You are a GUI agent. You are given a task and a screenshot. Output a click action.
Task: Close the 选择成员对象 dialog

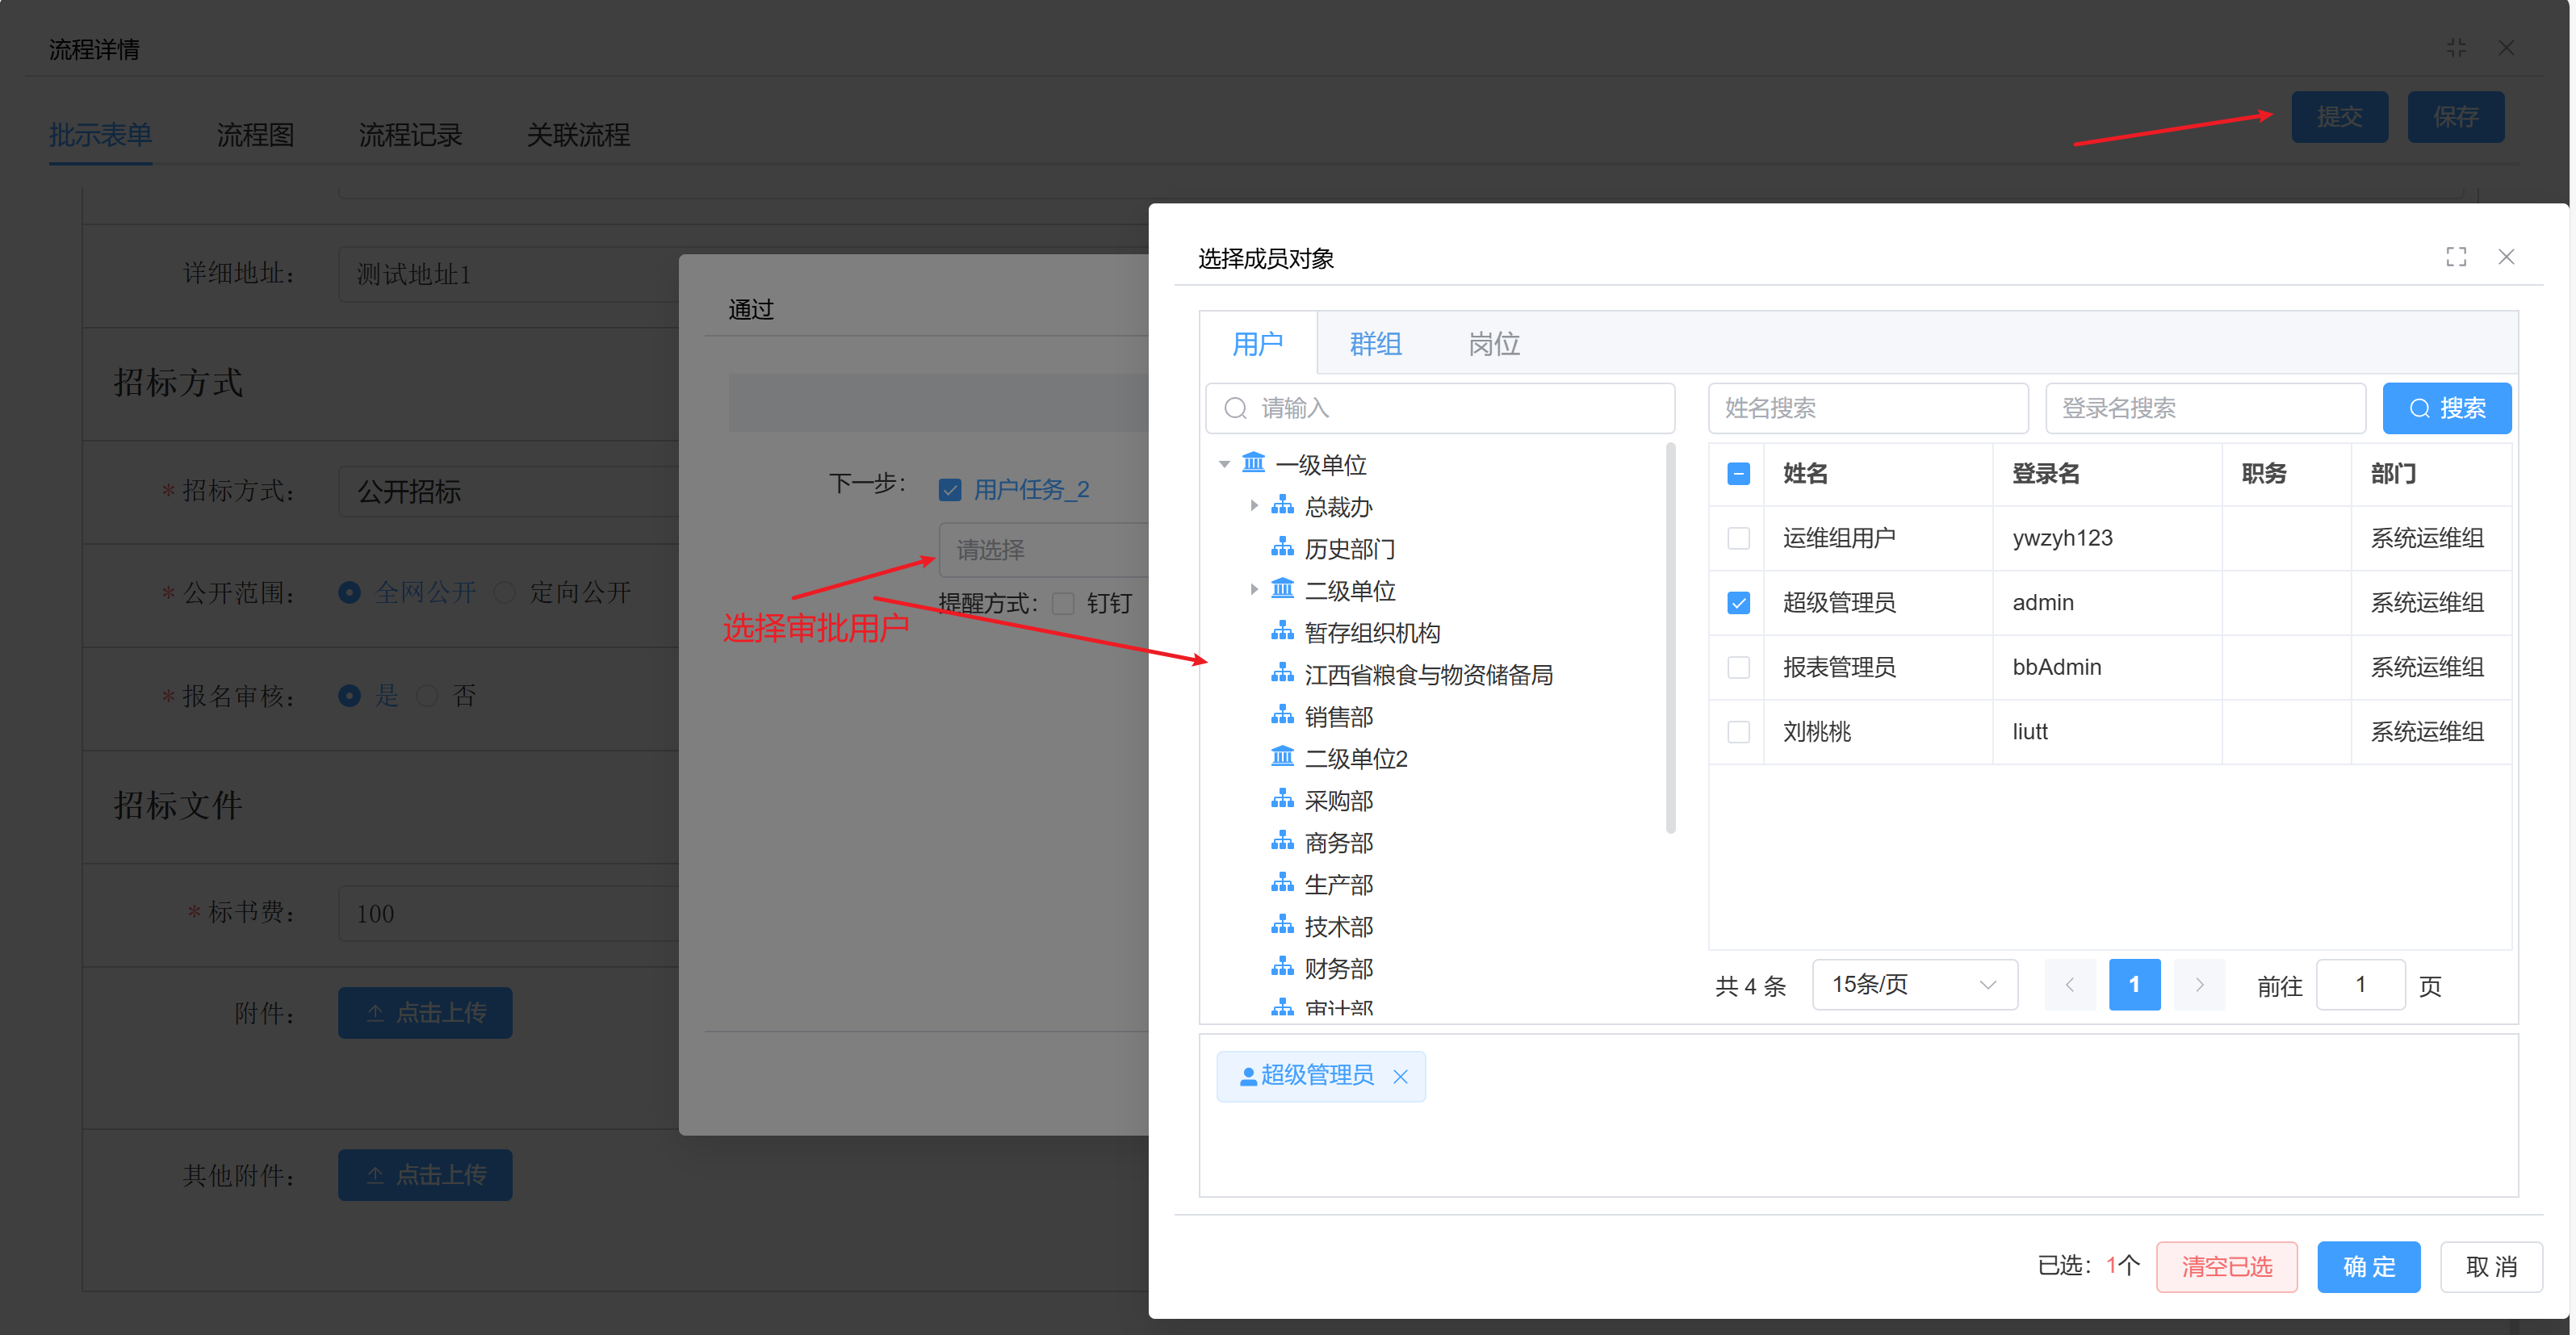[x=2506, y=257]
